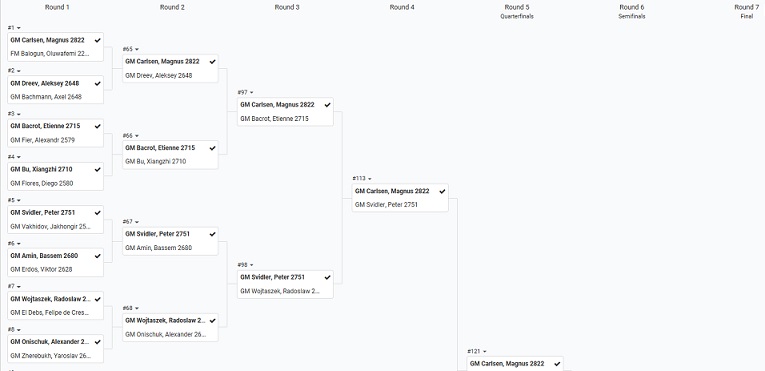Click checkmark beside Amin, Bassem 2680 in match #6
The width and height of the screenshot is (765, 371).
98,256
